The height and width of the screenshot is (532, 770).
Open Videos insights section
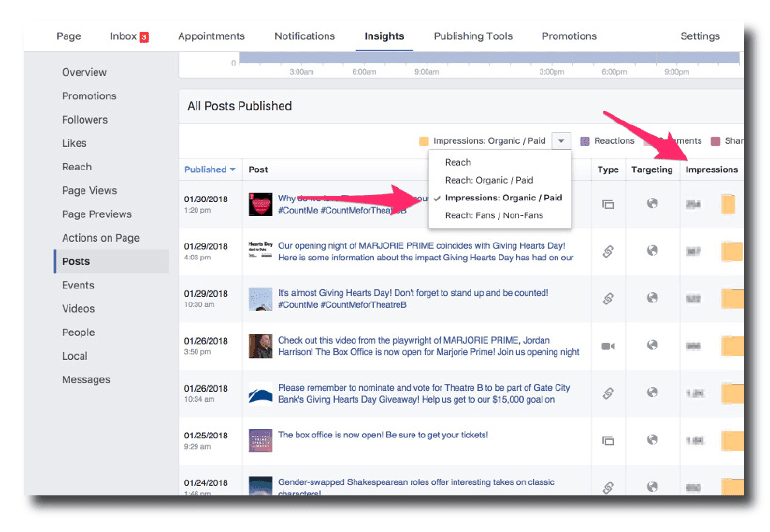point(78,309)
